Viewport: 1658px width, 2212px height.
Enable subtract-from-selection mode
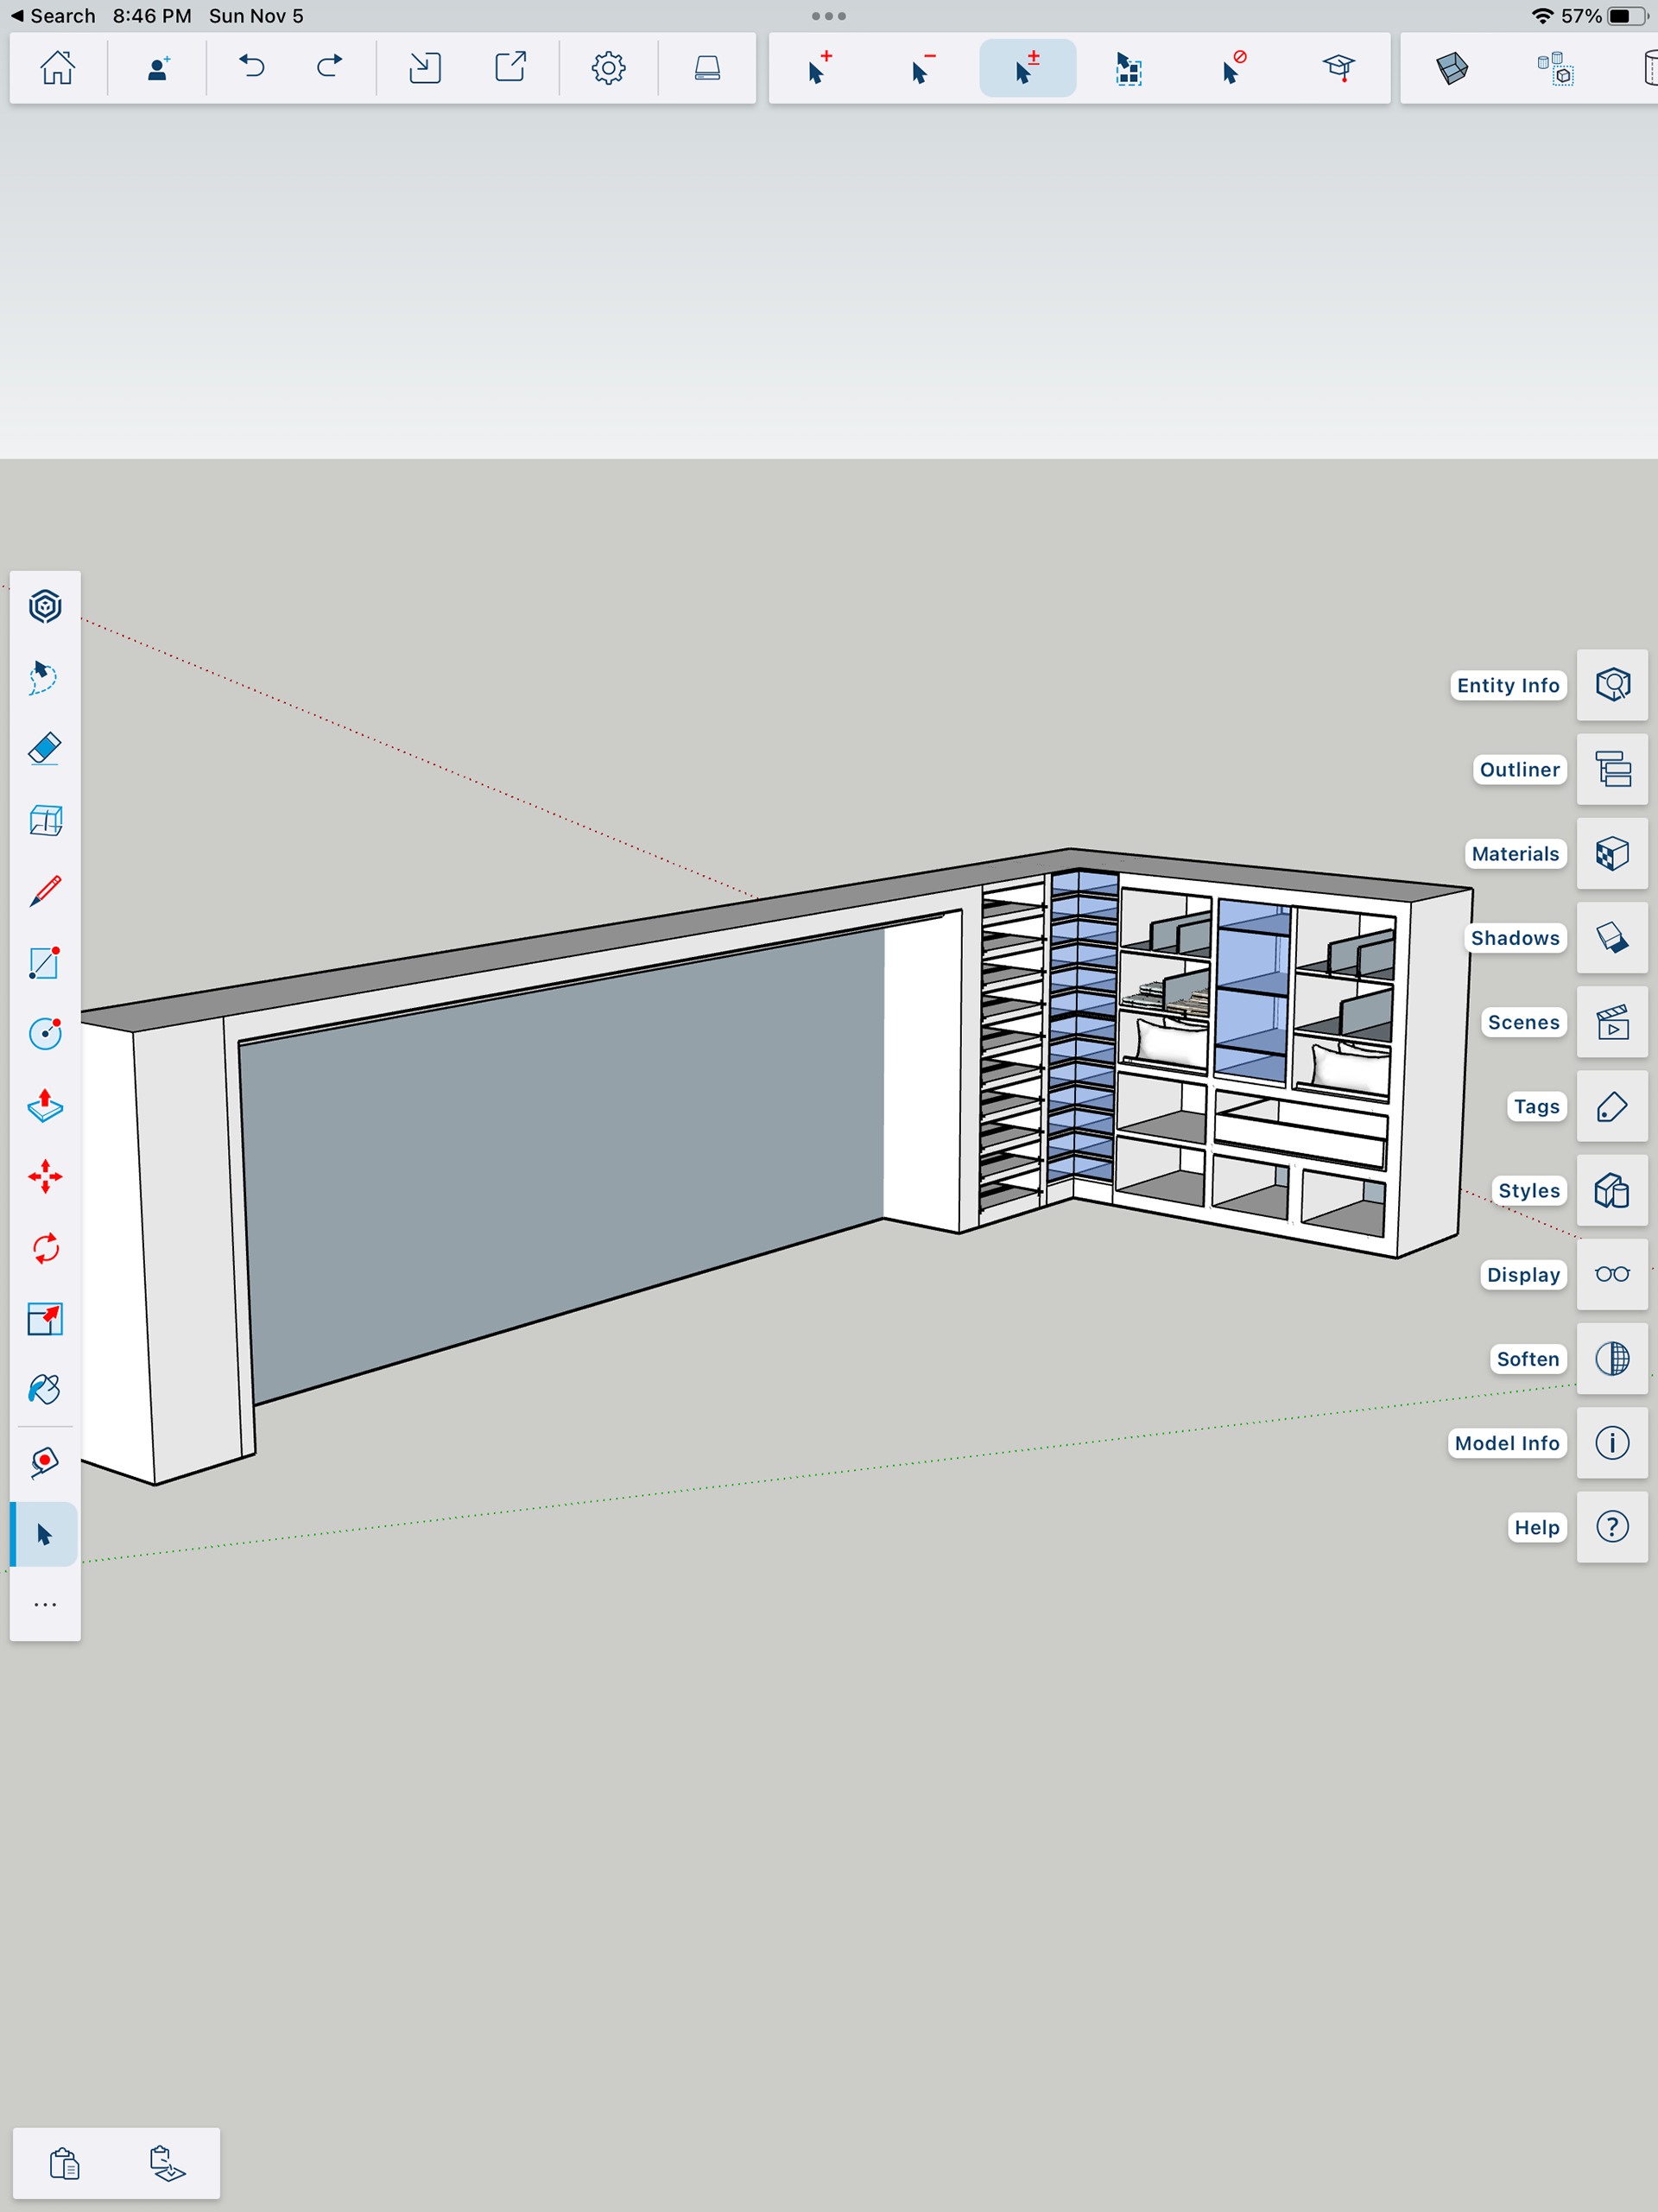pos(923,68)
